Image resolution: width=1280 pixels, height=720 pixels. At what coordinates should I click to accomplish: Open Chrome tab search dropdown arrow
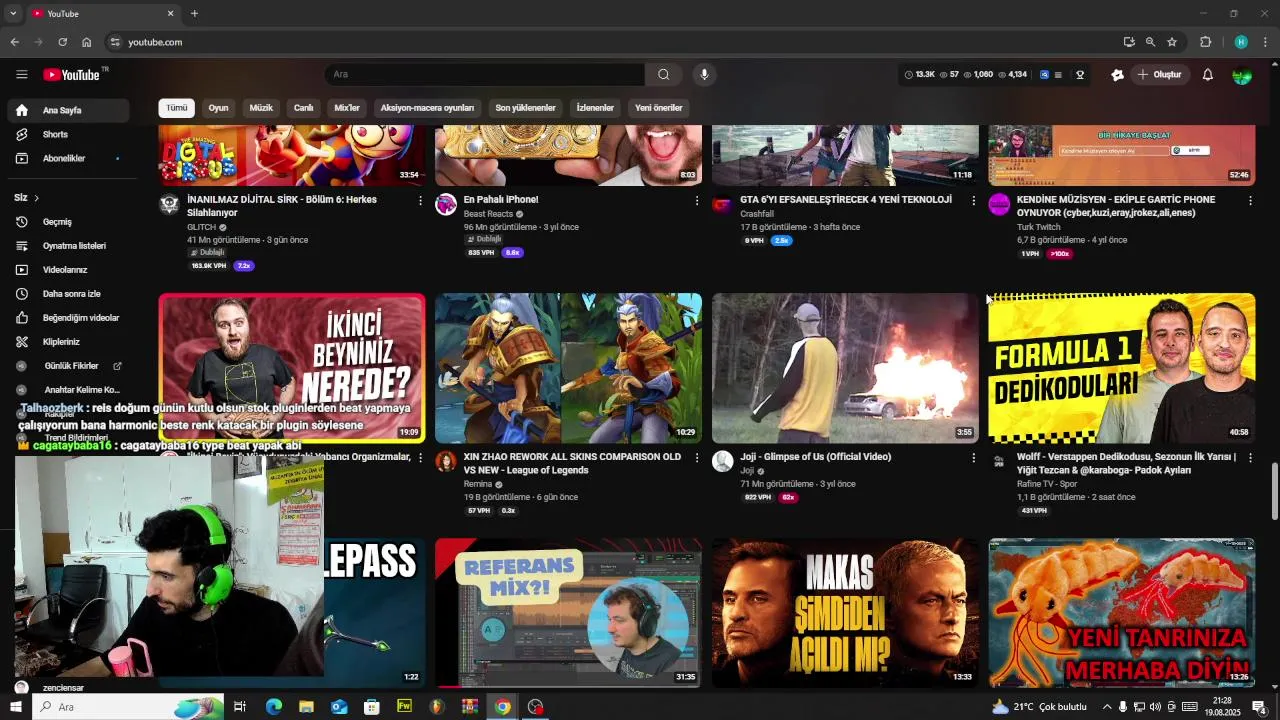pyautogui.click(x=13, y=13)
